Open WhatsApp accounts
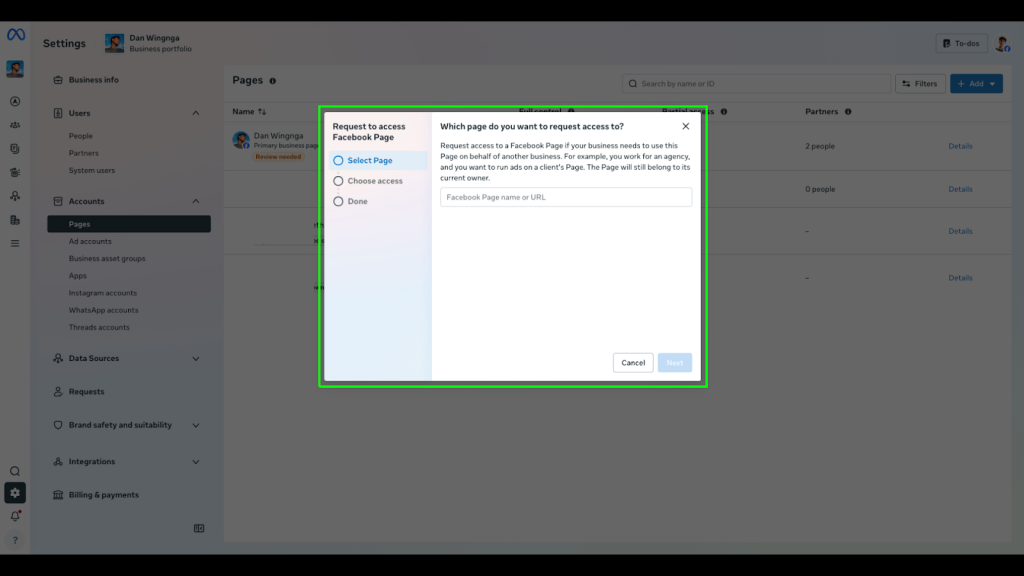 click(103, 310)
